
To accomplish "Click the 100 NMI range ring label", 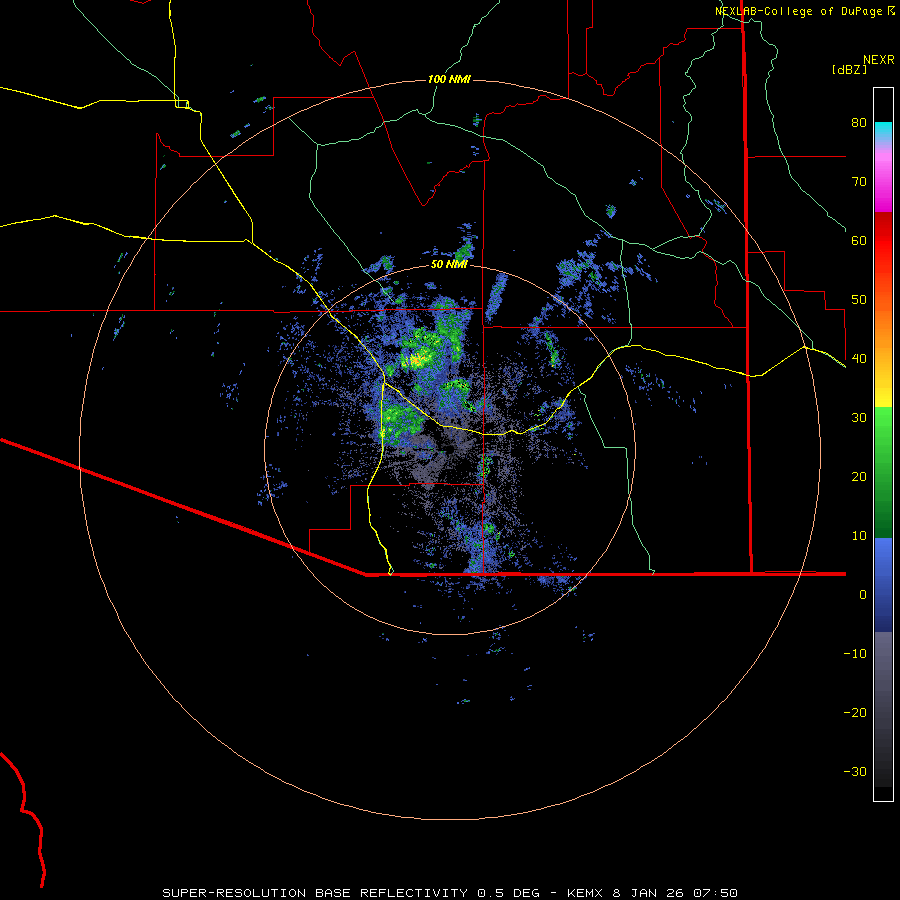I will 449,79.
